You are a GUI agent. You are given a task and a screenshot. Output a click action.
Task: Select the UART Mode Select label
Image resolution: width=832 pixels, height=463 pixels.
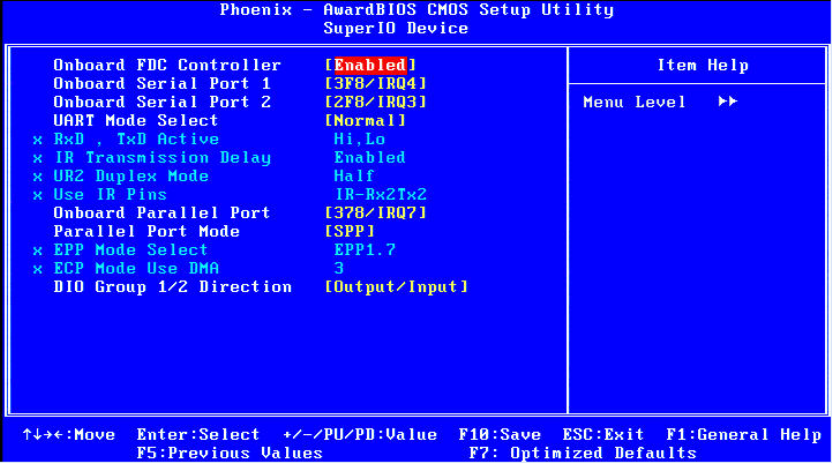(x=136, y=121)
